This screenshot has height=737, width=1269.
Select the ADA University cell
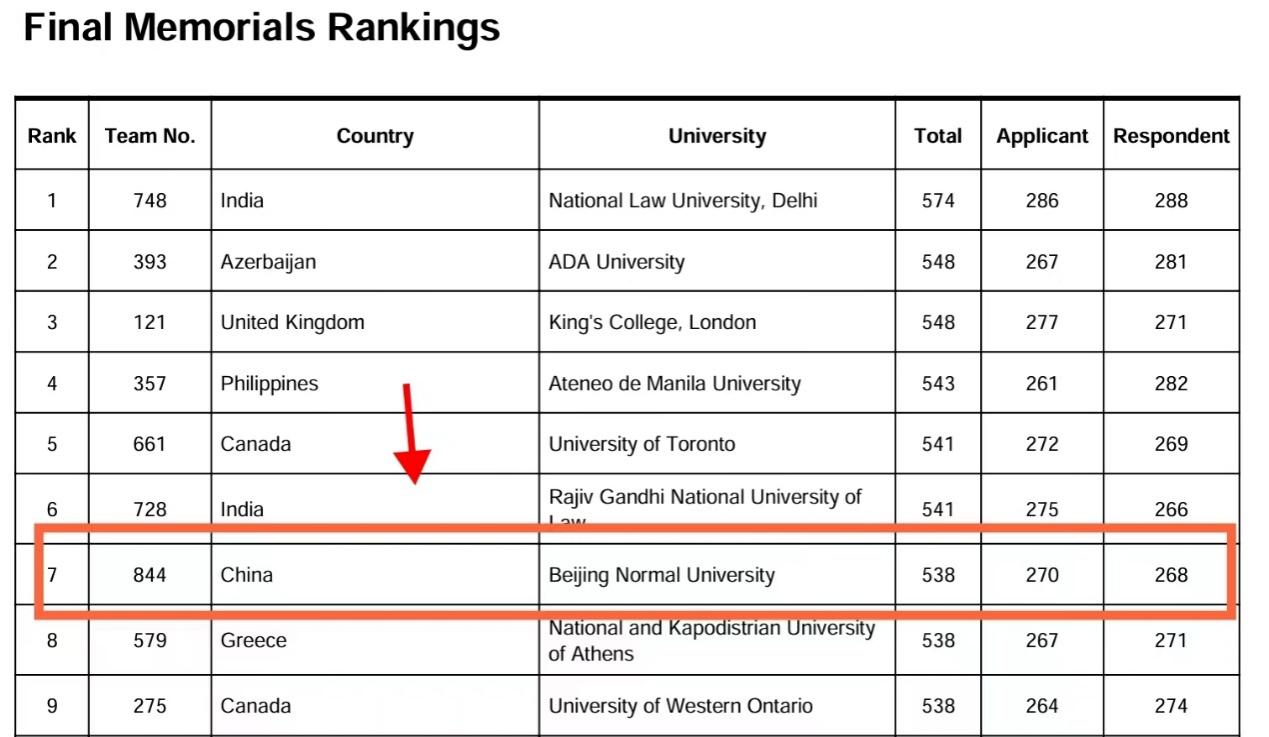coord(617,262)
